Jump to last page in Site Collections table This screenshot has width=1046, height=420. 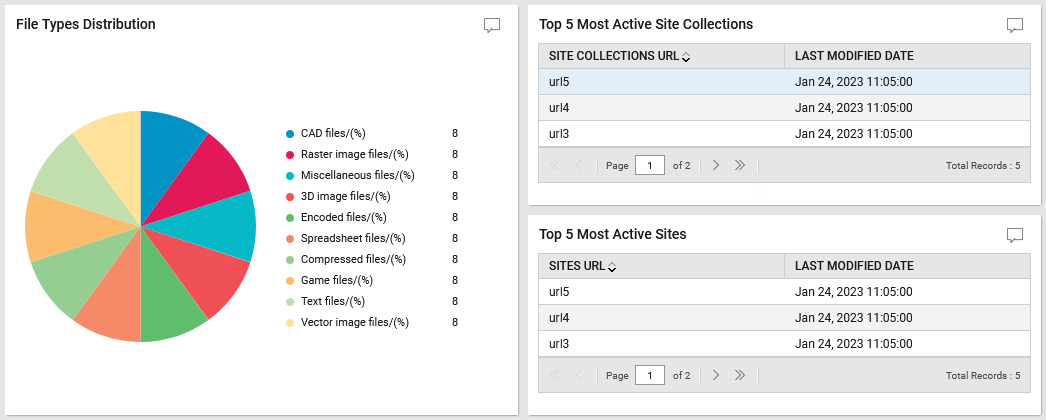(x=739, y=165)
